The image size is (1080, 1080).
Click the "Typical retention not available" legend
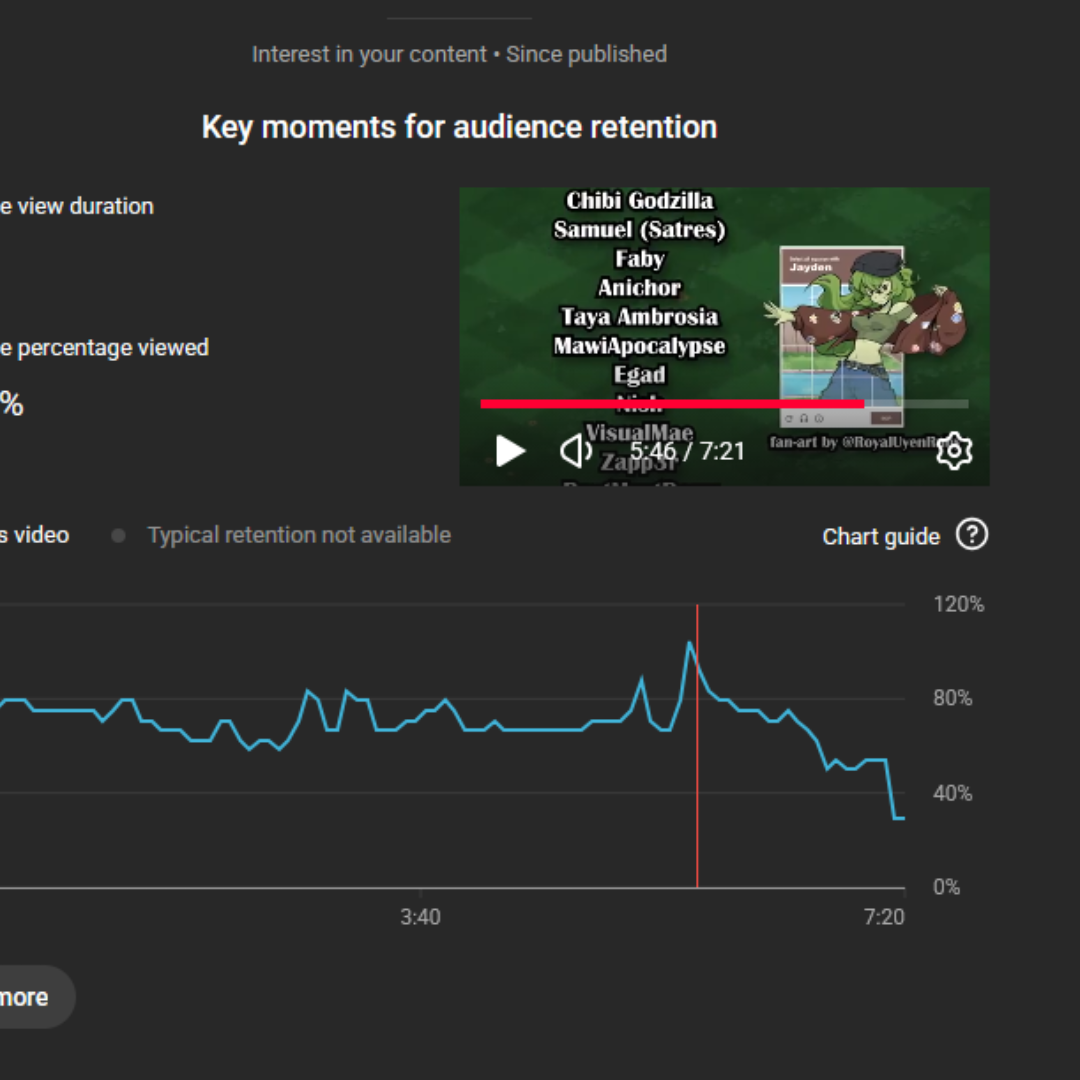(x=299, y=535)
